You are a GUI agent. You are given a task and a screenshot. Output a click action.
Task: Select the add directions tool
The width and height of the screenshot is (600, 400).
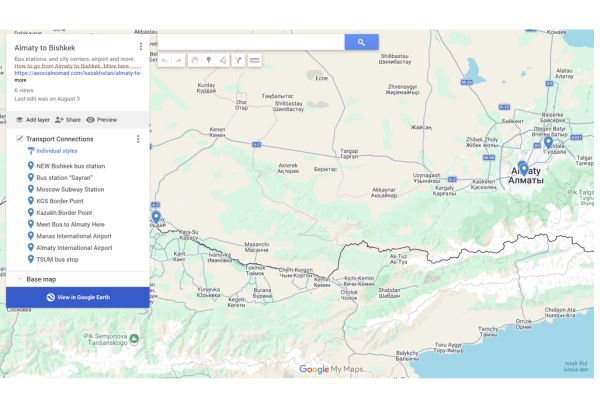pos(238,60)
